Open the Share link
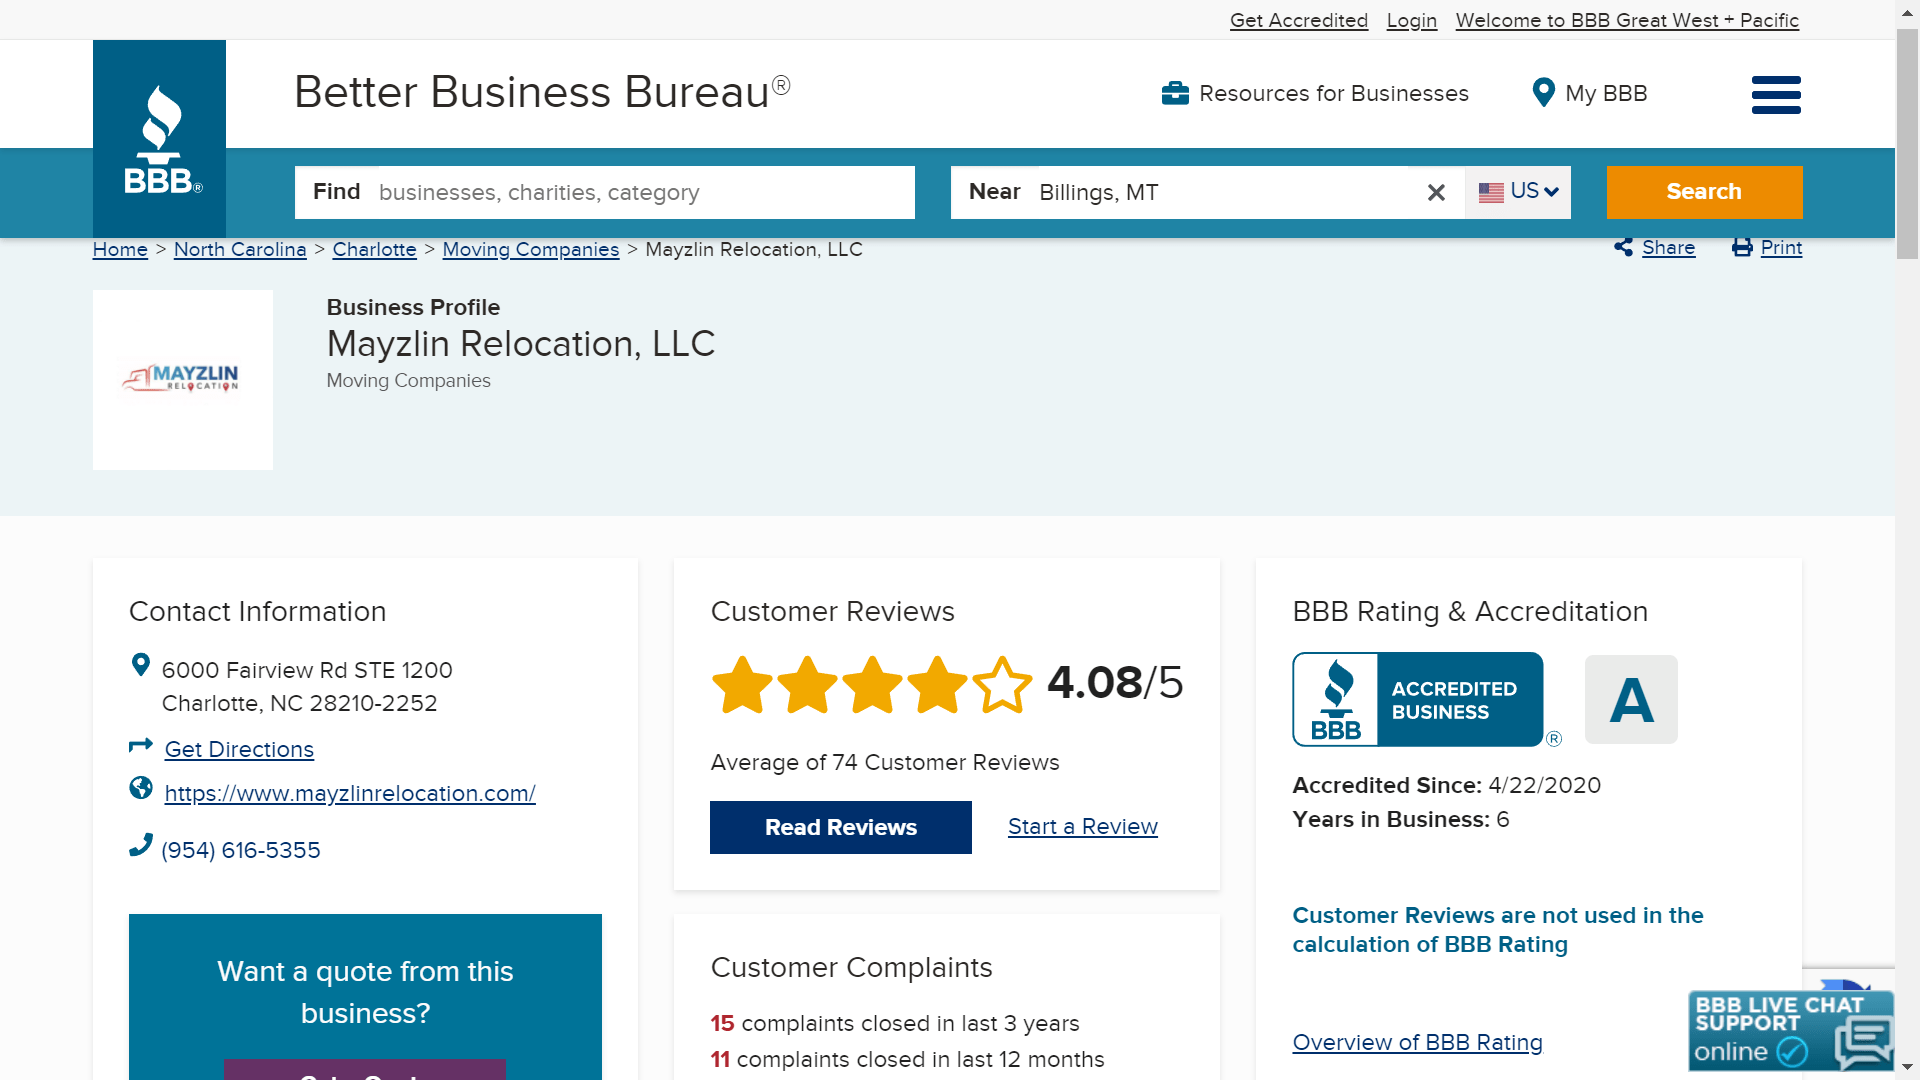The height and width of the screenshot is (1080, 1920). [x=1668, y=247]
